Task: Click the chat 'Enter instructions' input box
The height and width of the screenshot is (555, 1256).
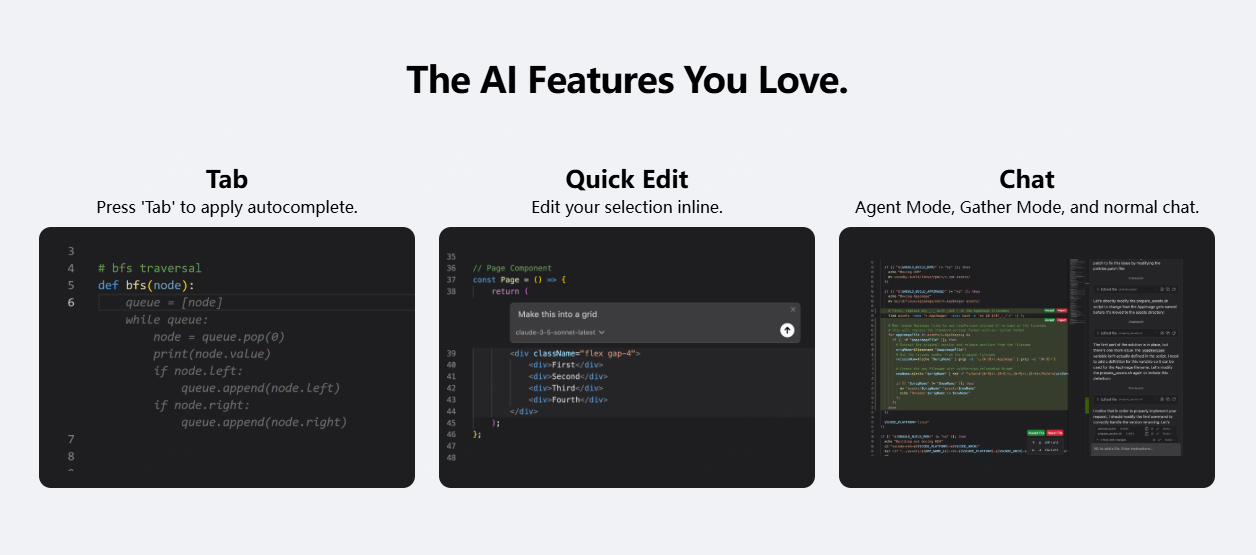Action: (1135, 449)
